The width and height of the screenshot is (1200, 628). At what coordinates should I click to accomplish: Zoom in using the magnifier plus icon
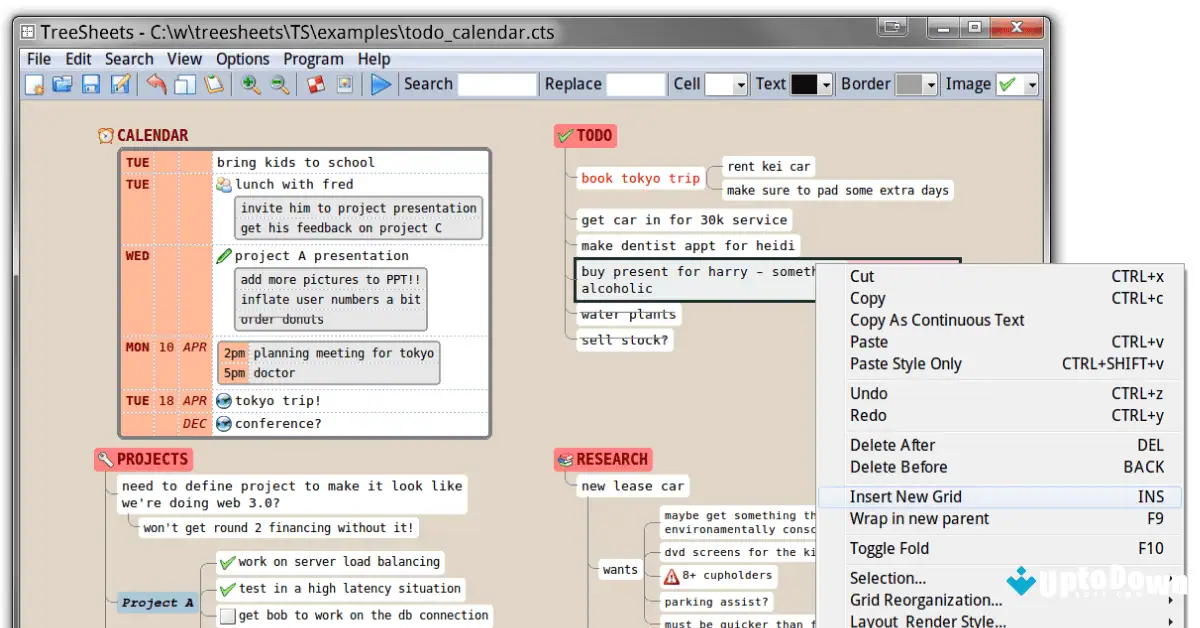(x=250, y=84)
